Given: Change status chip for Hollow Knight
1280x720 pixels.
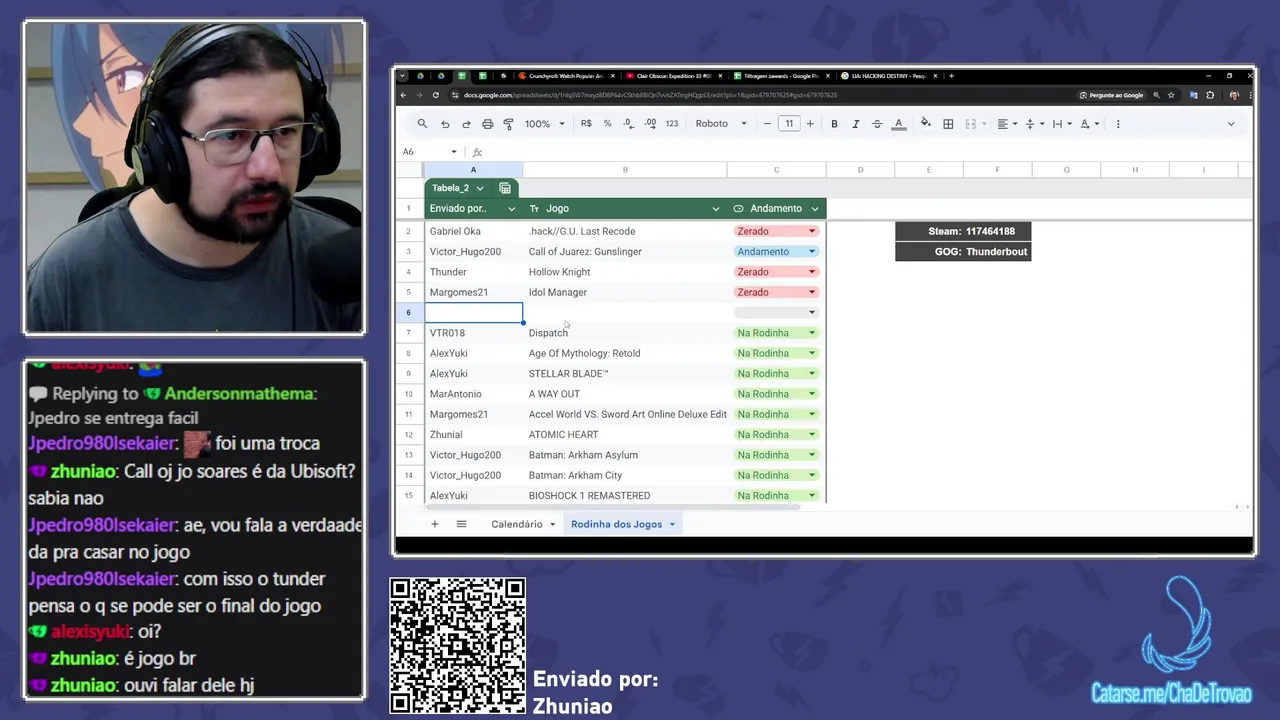Looking at the screenshot, I should (x=776, y=272).
